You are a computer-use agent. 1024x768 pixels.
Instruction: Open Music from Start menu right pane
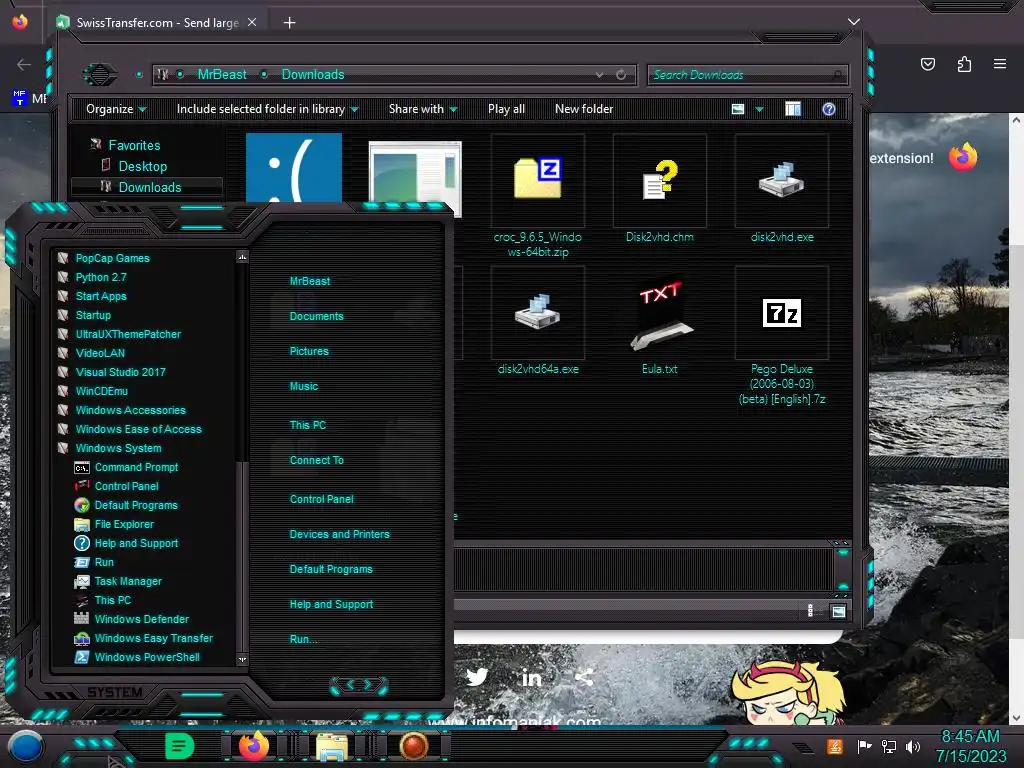point(304,386)
